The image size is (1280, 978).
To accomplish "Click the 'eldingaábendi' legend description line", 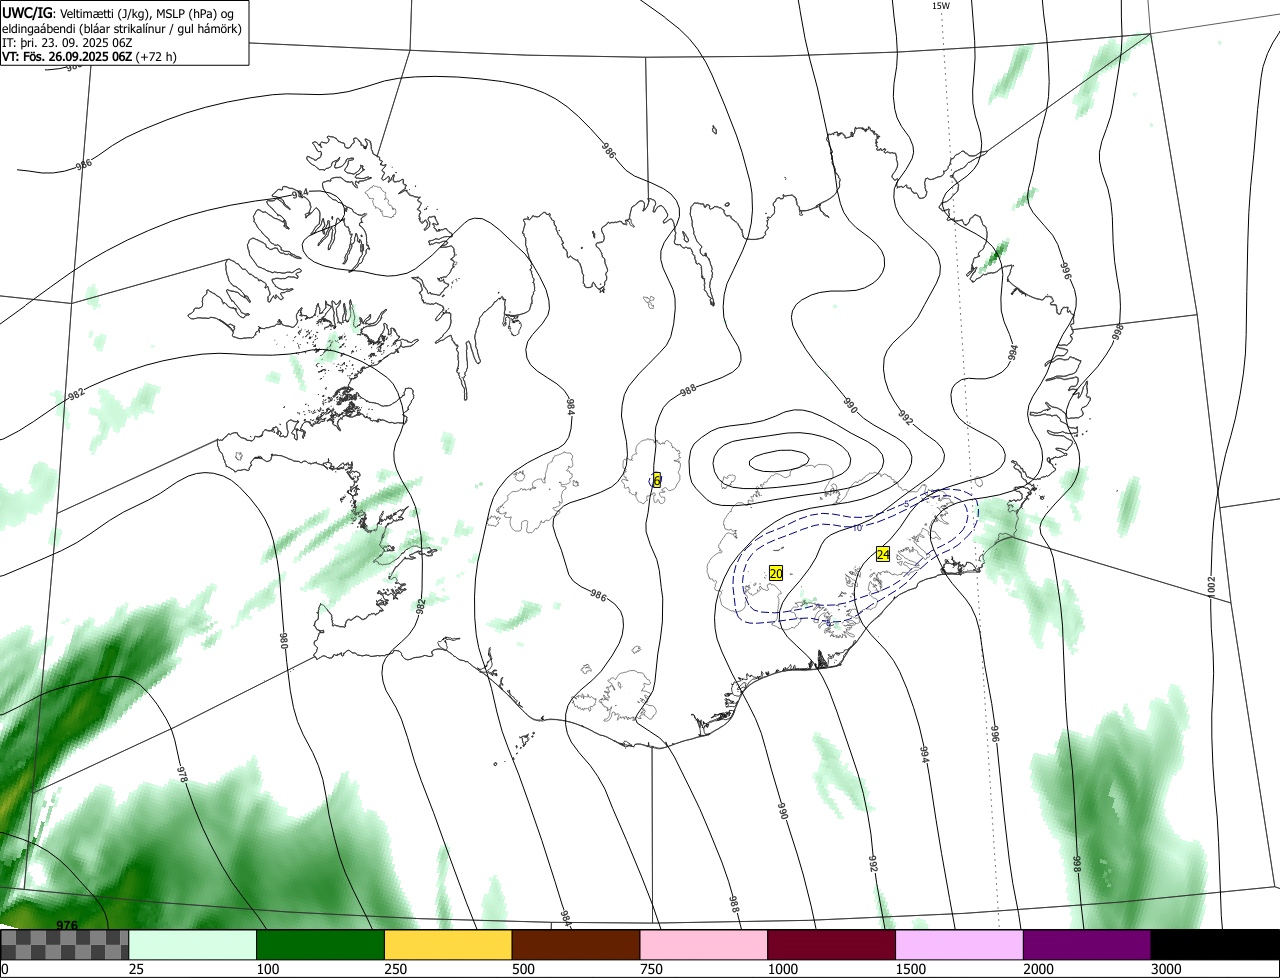I will (122, 29).
